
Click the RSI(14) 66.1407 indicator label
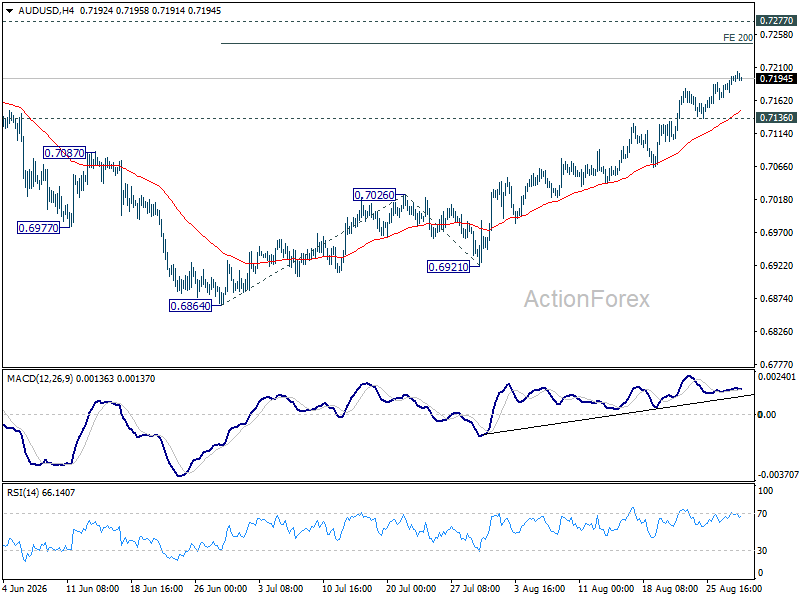pos(41,493)
